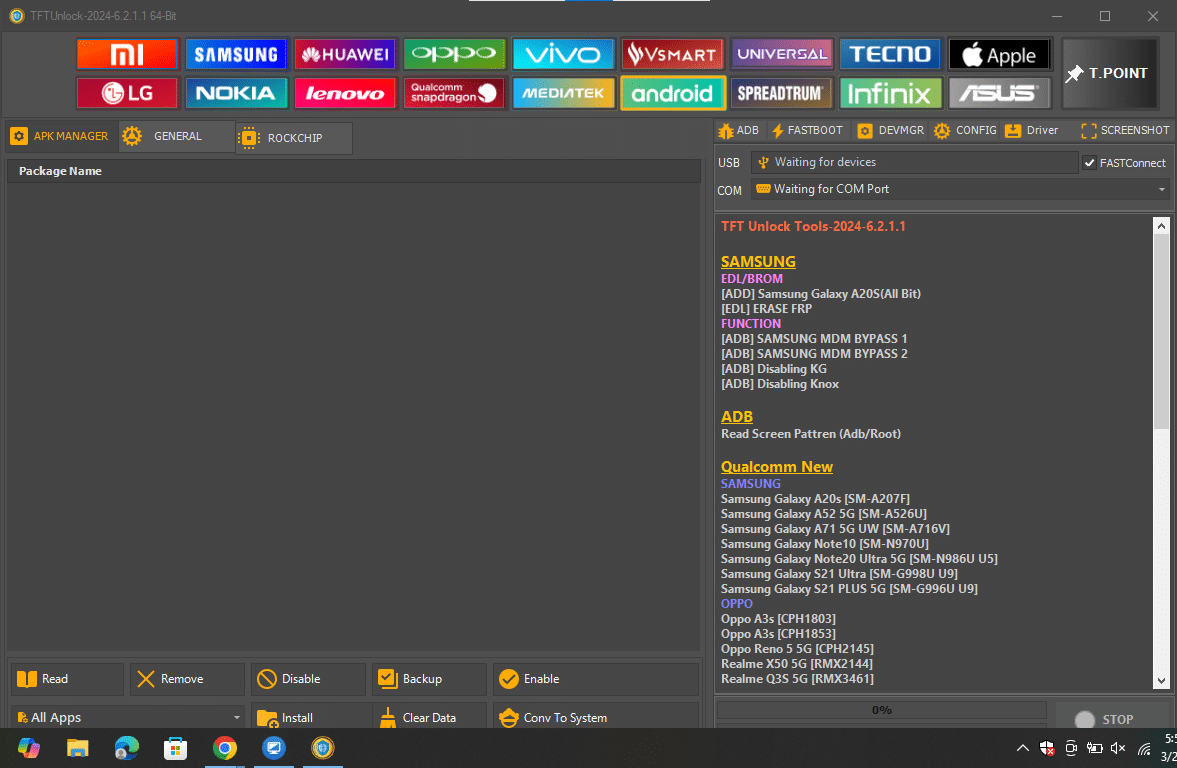
Task: Toggle the Backup option checkbox icon
Action: tap(386, 678)
